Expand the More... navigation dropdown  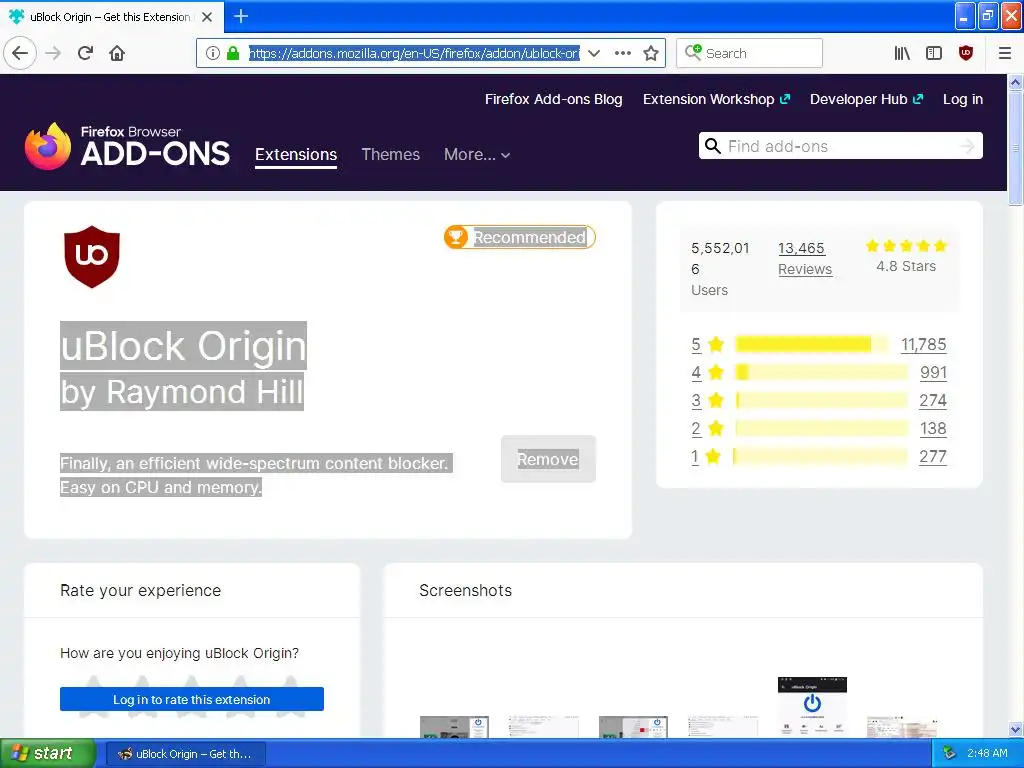click(x=477, y=155)
